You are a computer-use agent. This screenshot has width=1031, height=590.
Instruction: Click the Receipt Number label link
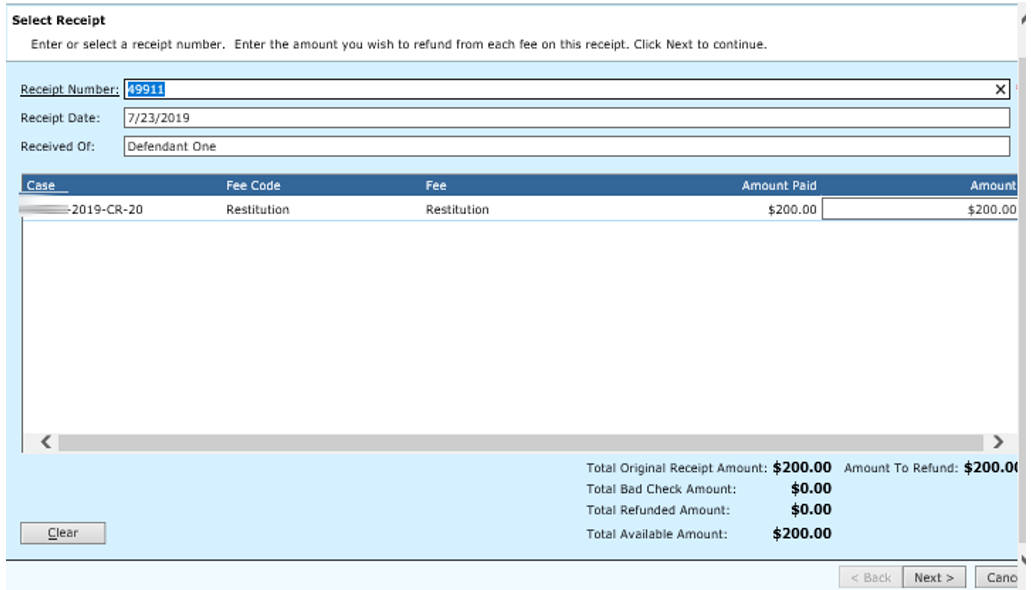[70, 90]
